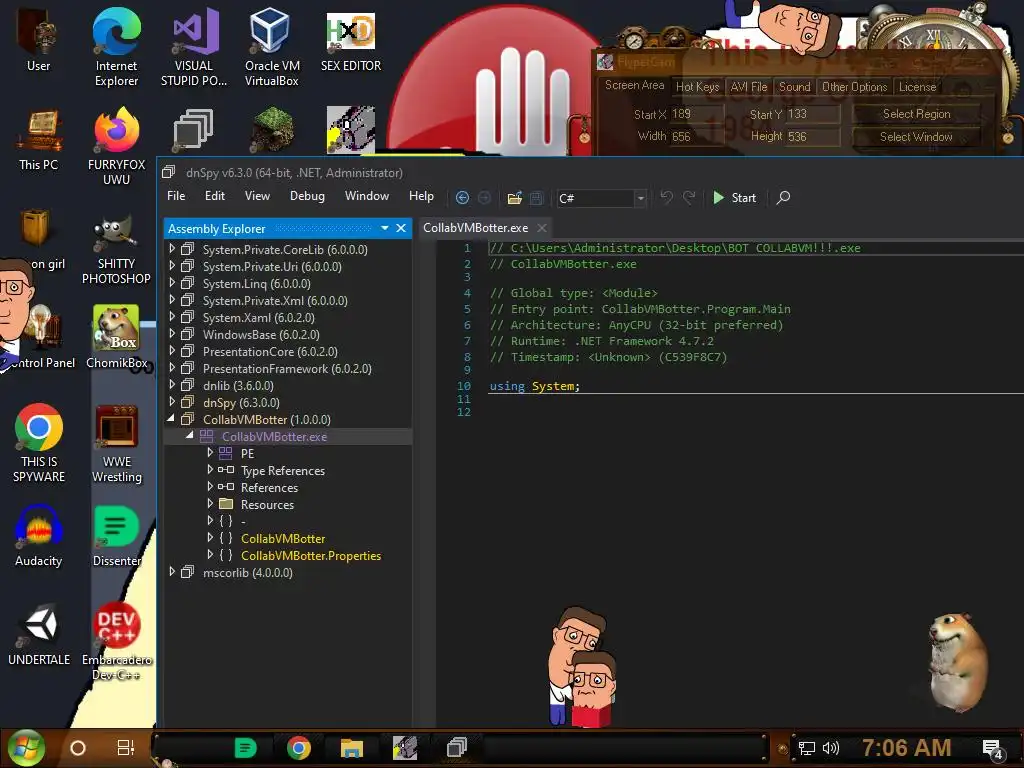Click the Width input field

tap(697, 136)
